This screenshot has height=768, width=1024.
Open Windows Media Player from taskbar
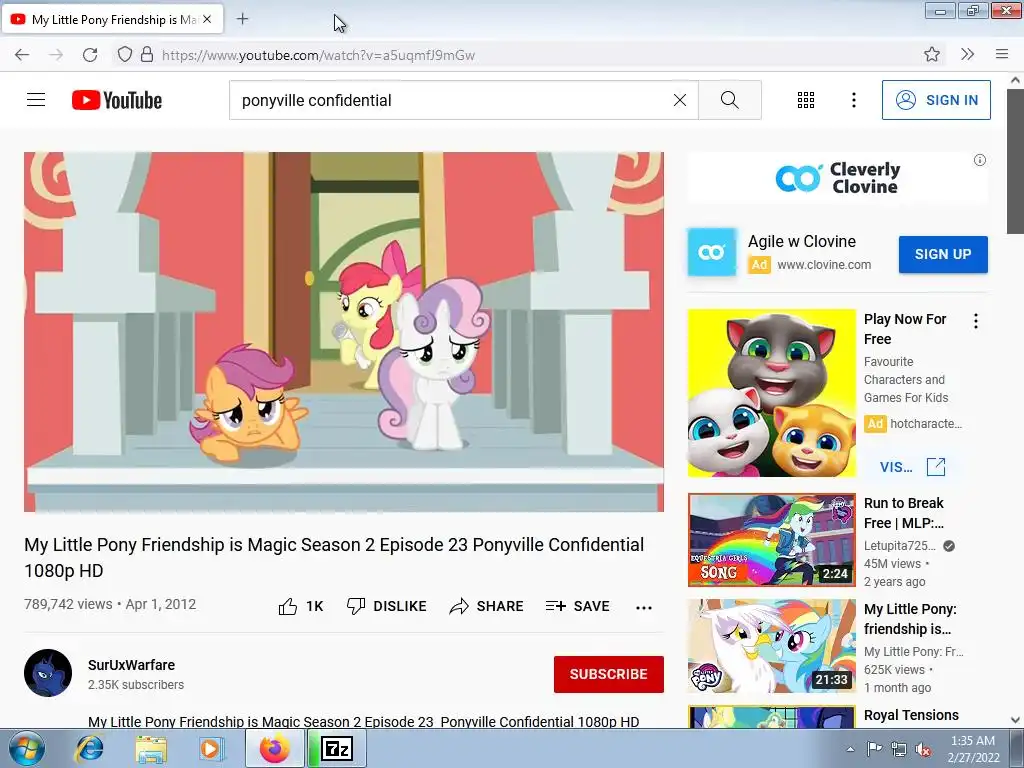(x=210, y=748)
